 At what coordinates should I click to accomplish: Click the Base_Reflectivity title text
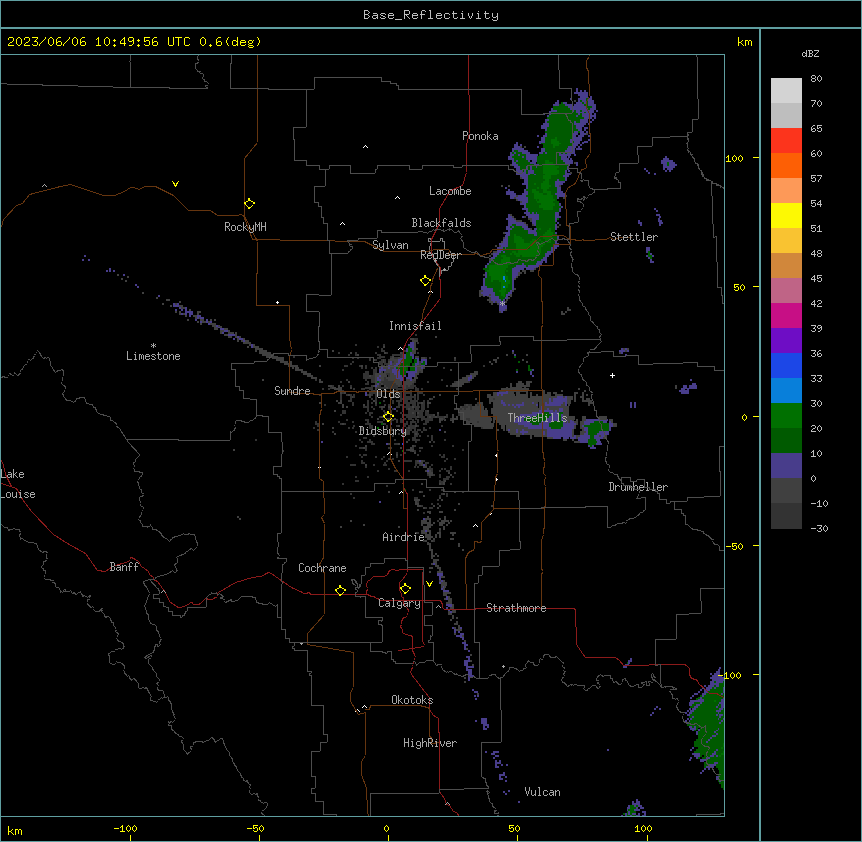pyautogui.click(x=431, y=15)
